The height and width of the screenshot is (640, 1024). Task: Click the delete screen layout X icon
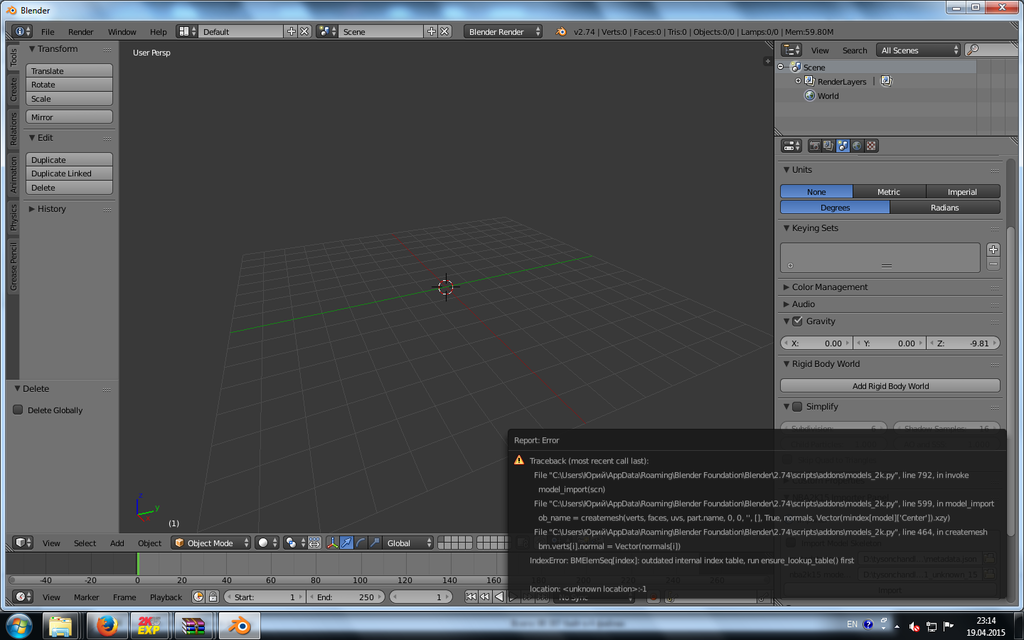[x=304, y=31]
